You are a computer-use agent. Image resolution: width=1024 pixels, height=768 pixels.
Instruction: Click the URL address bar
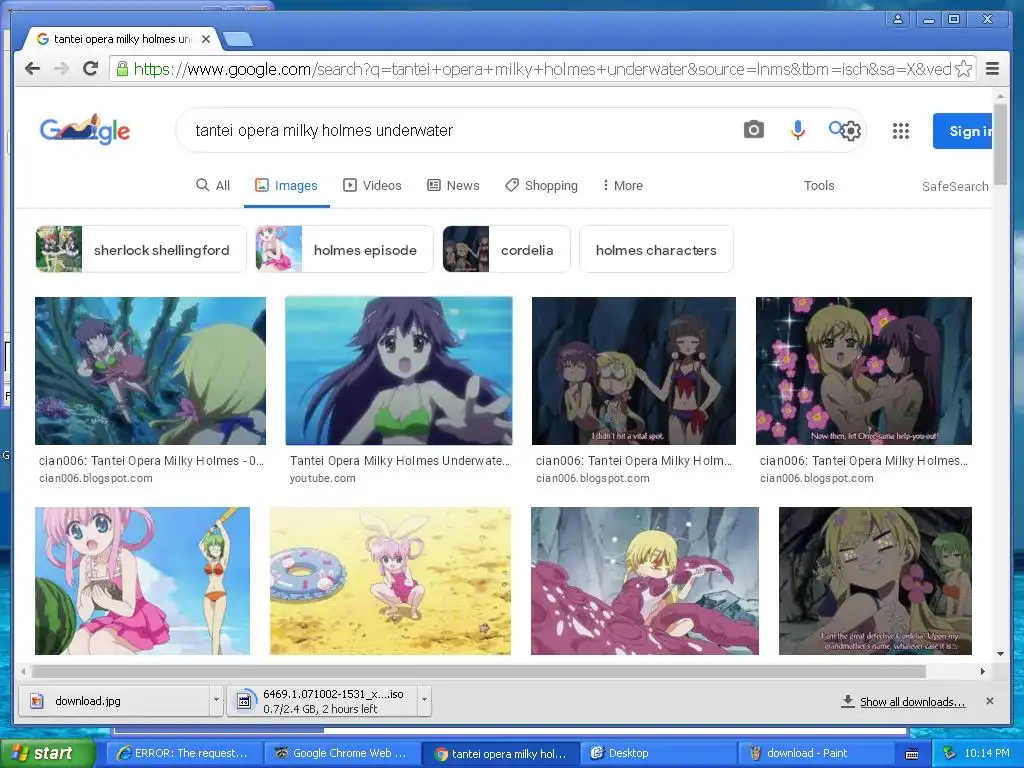542,69
